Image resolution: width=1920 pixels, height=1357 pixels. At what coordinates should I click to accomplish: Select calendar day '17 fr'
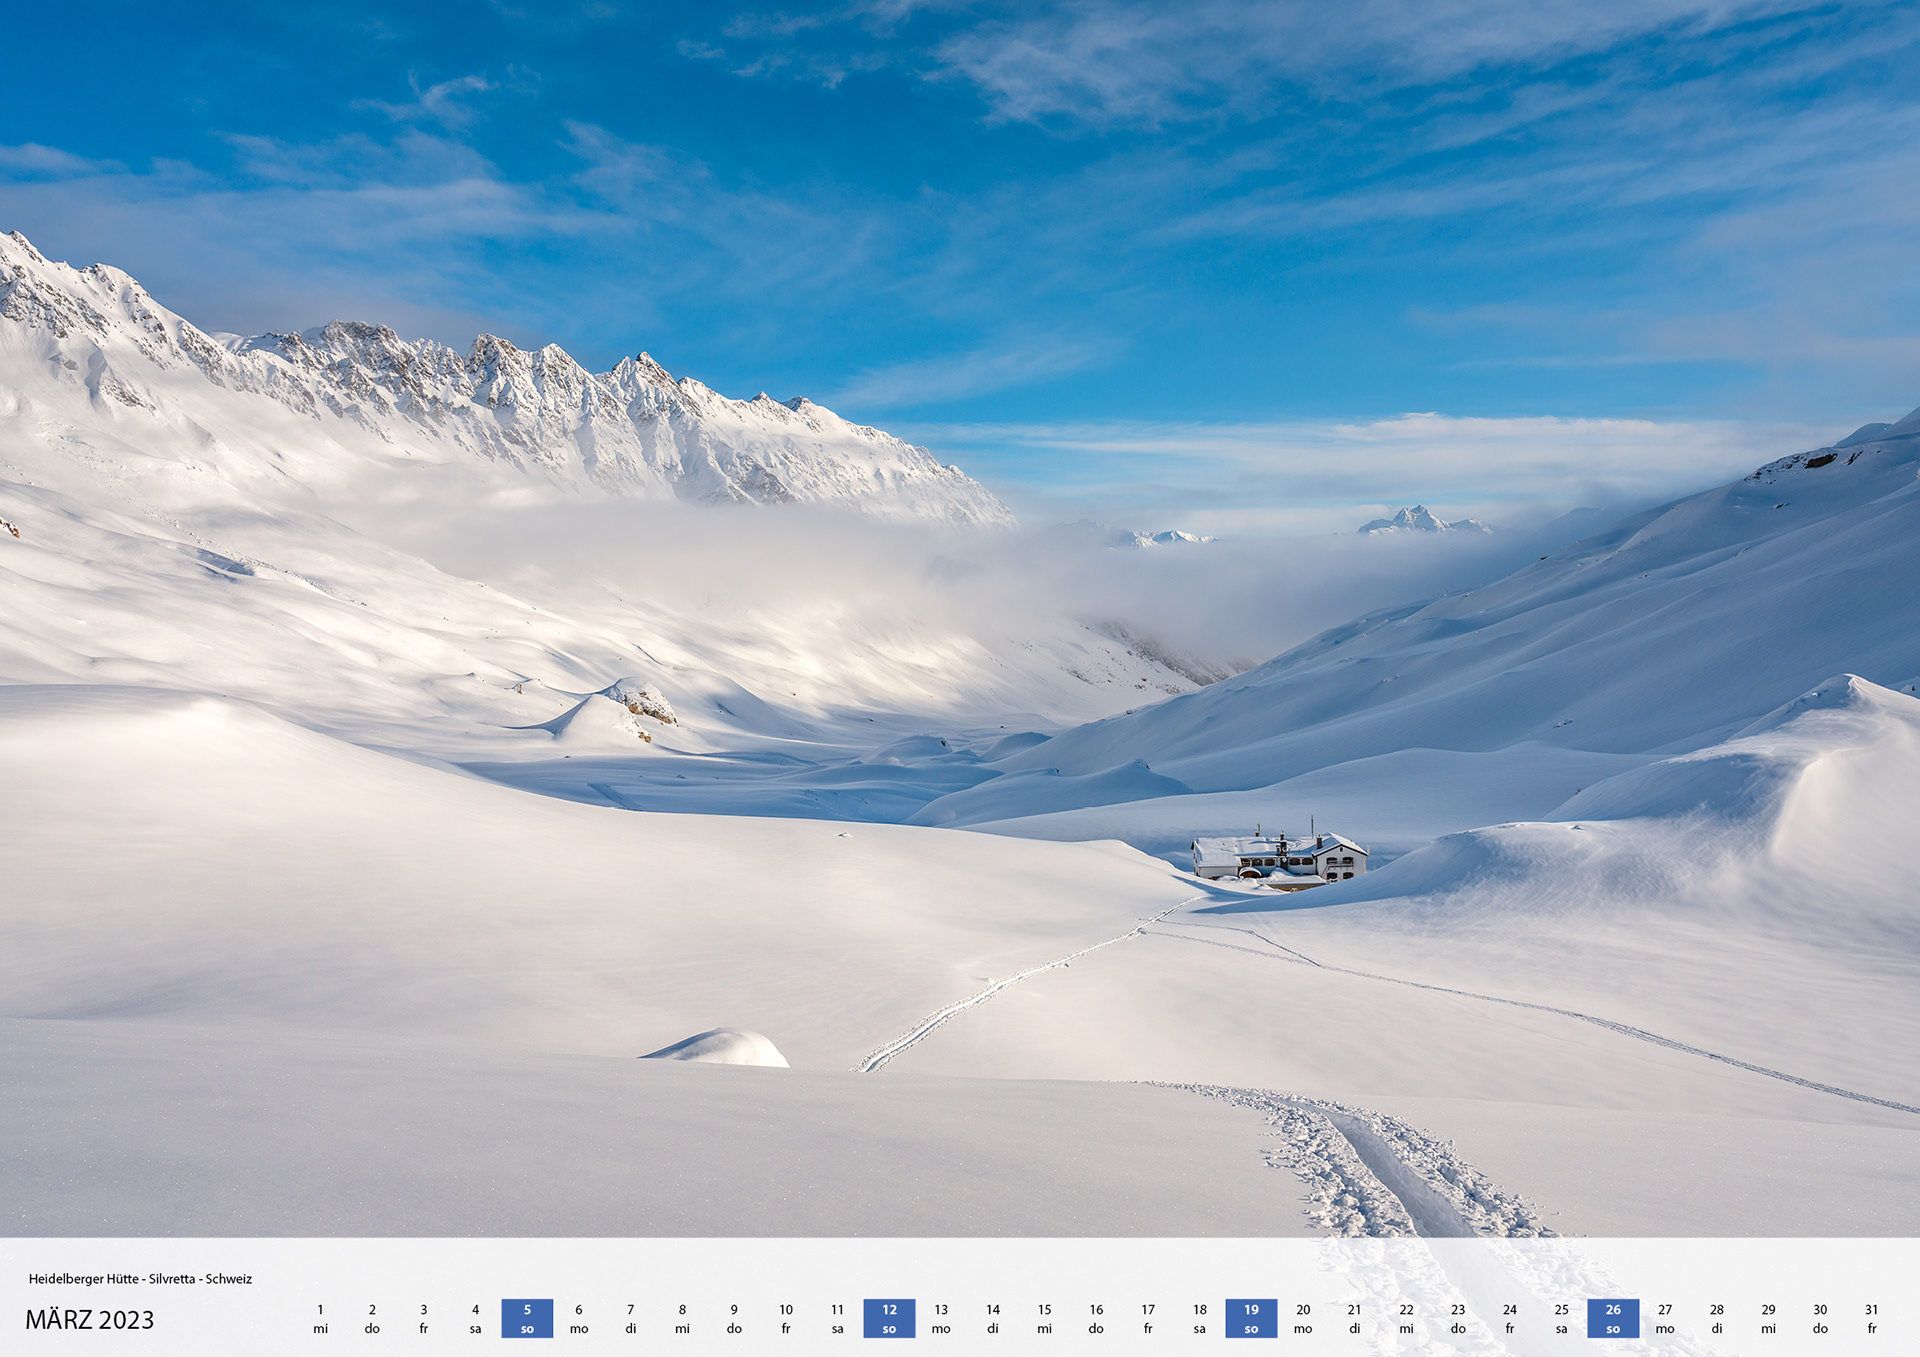(x=1148, y=1319)
